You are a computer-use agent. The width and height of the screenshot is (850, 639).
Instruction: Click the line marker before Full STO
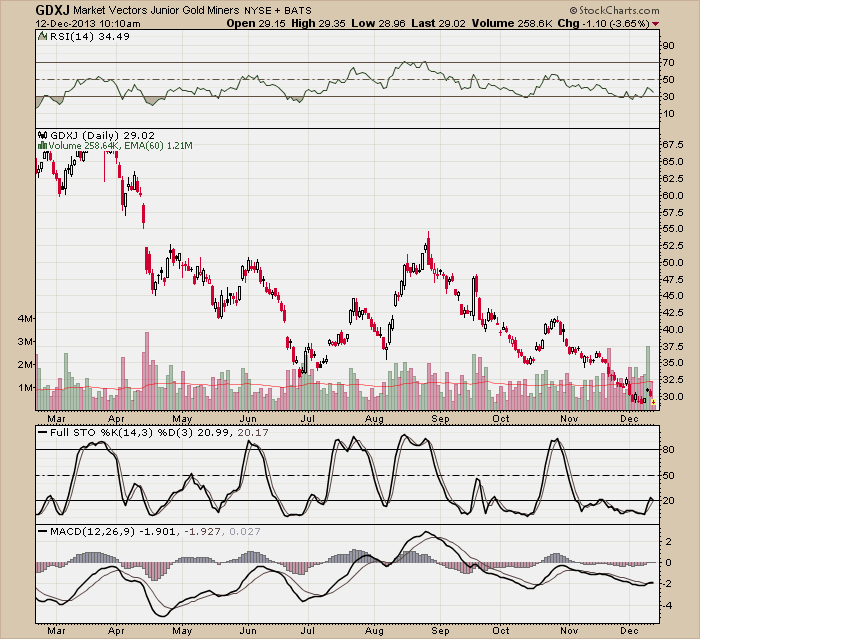click(x=43, y=433)
